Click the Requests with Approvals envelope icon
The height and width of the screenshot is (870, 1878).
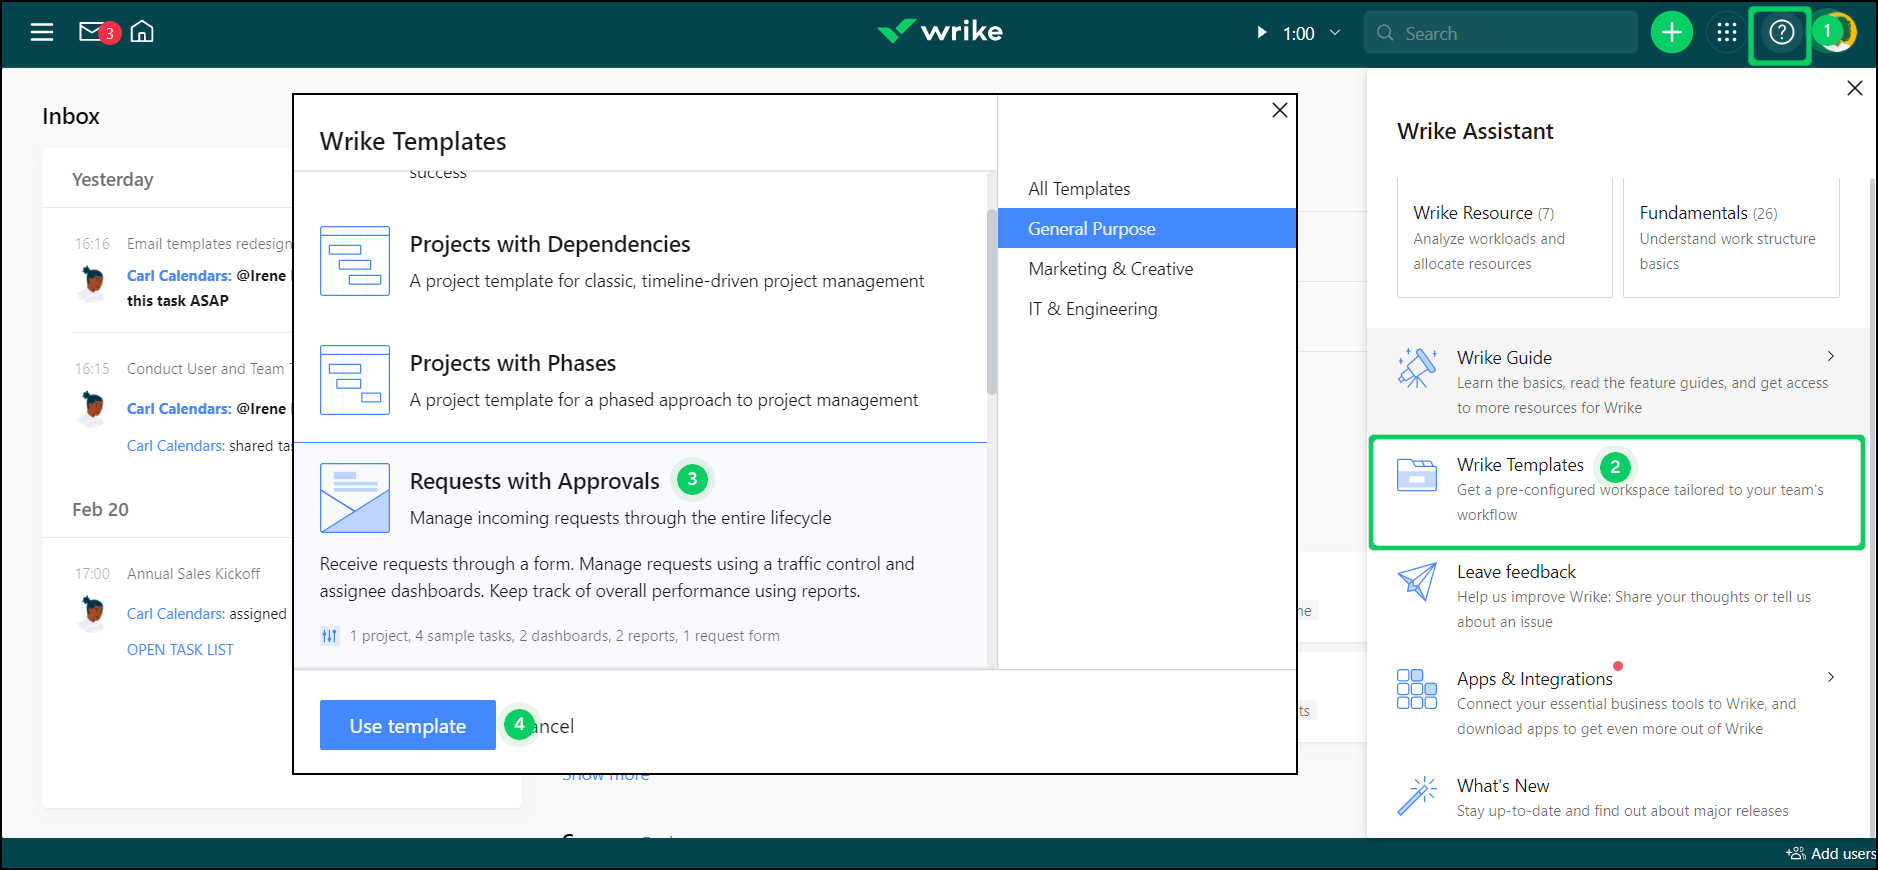(x=355, y=498)
